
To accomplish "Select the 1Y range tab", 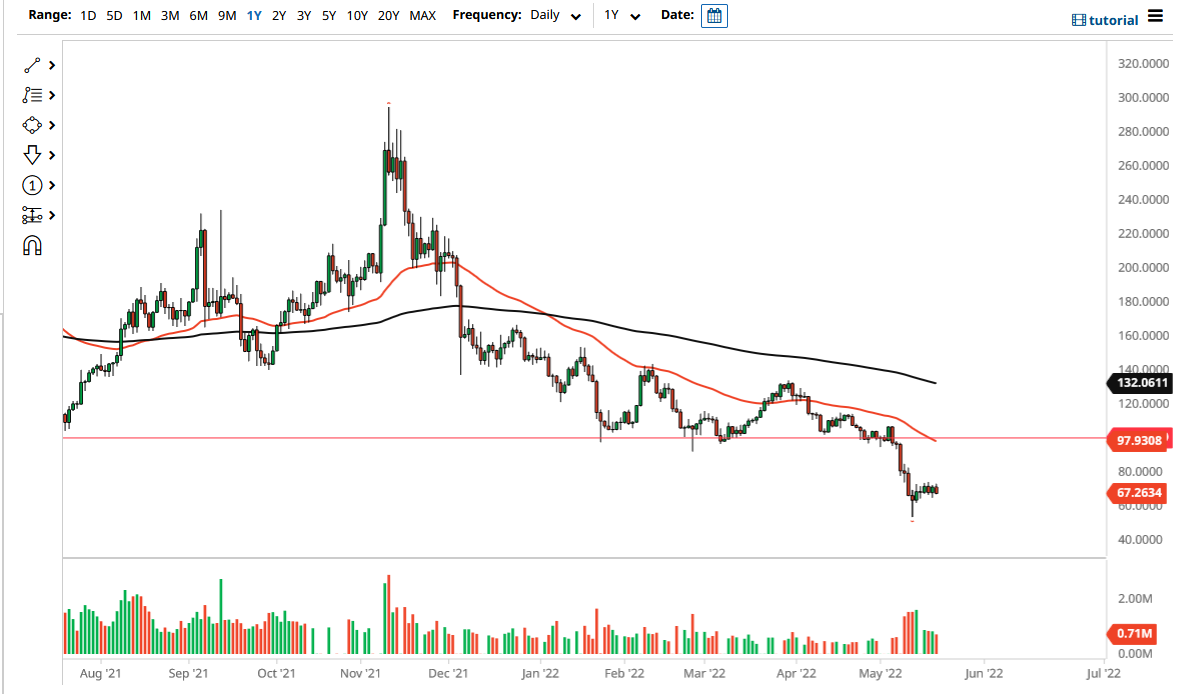I will click(254, 16).
